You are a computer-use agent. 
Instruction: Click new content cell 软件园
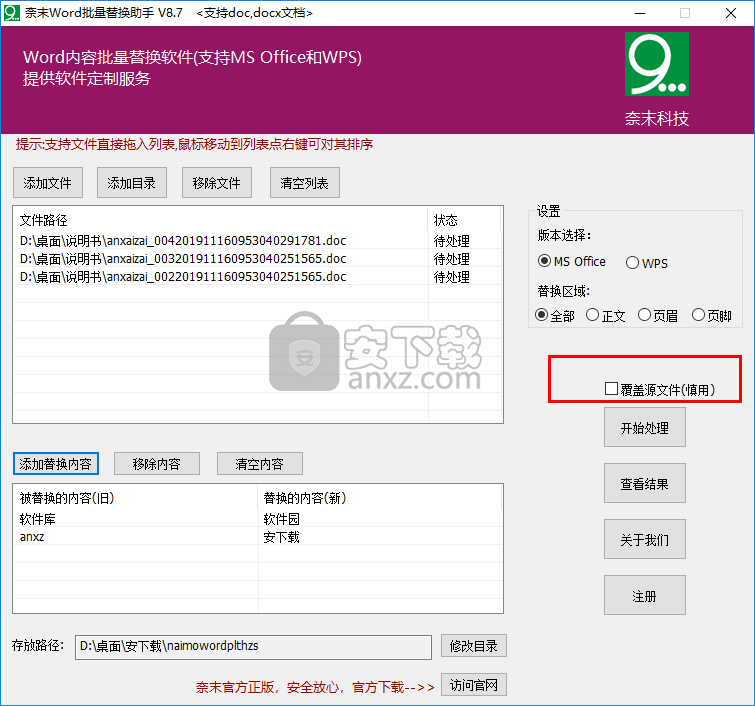[282, 519]
